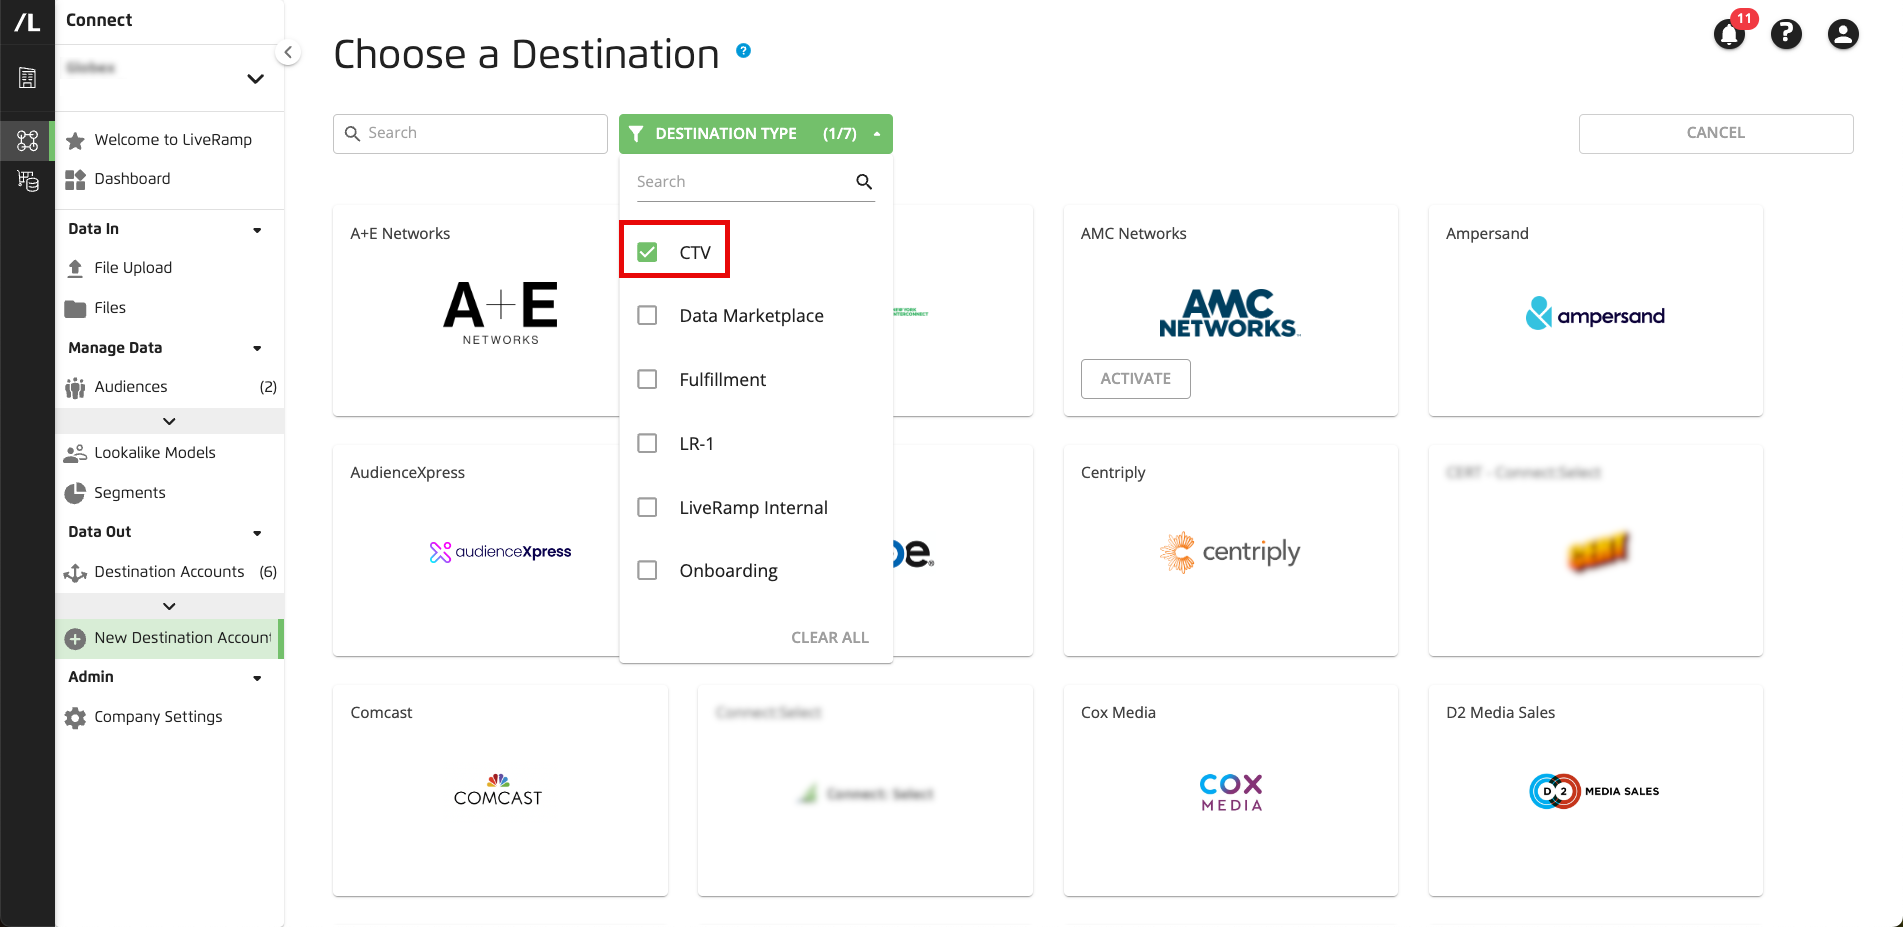Open the document icon in left rail
This screenshot has height=927, width=1903.
pyautogui.click(x=28, y=78)
